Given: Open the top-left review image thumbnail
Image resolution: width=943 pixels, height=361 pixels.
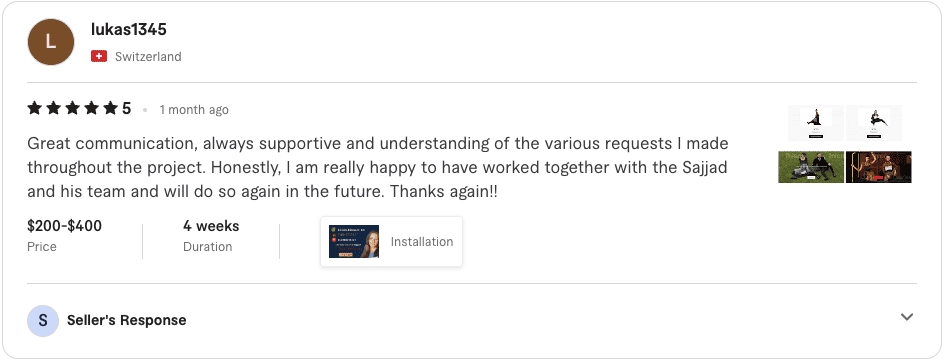Looking at the screenshot, I should tap(816, 123).
